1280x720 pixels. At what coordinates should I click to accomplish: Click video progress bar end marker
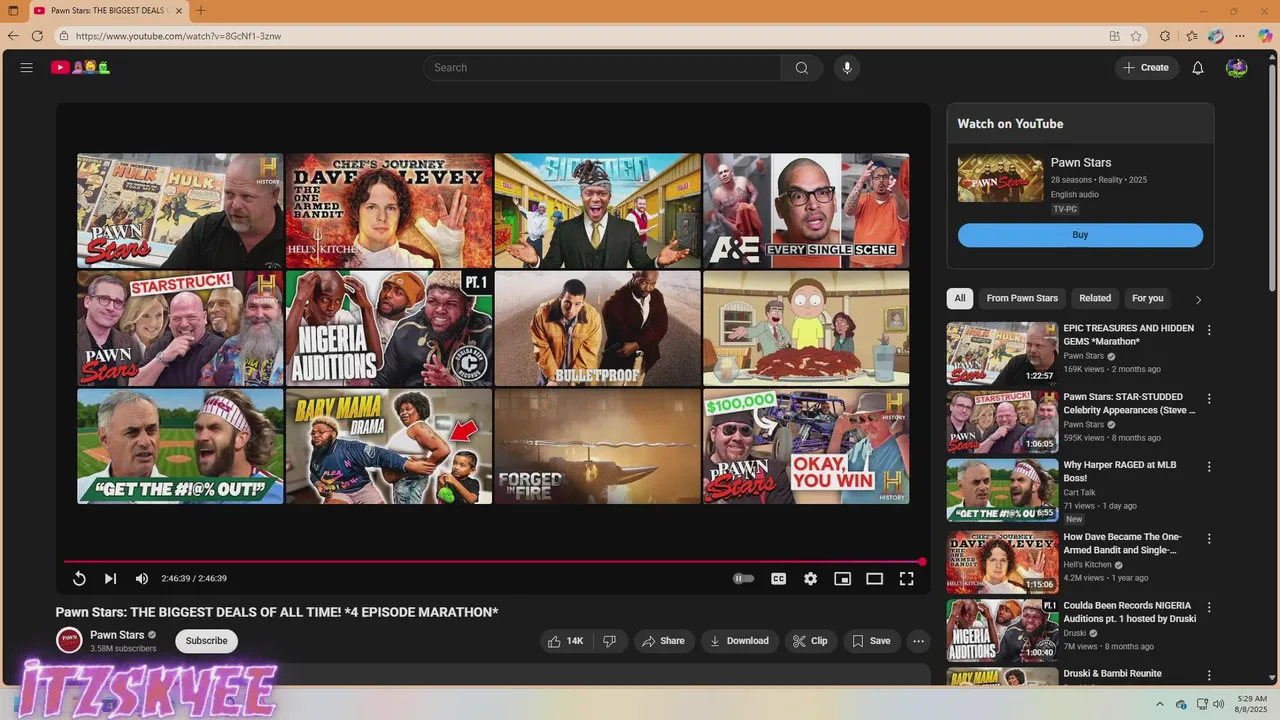(x=922, y=562)
